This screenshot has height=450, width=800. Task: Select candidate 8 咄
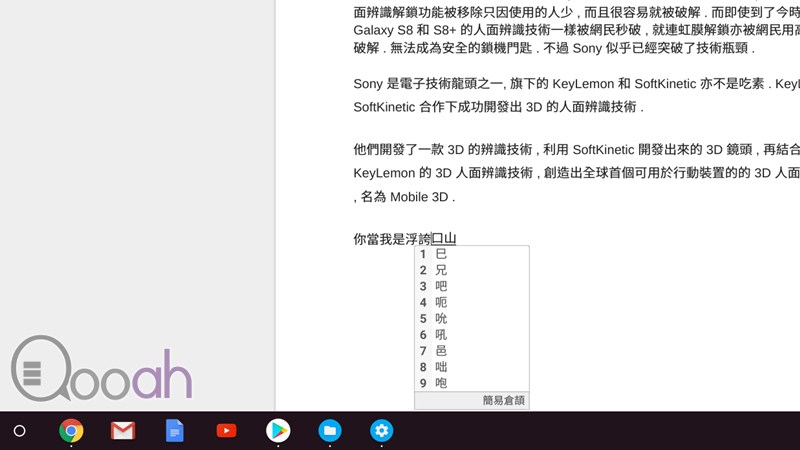pyautogui.click(x=472, y=367)
